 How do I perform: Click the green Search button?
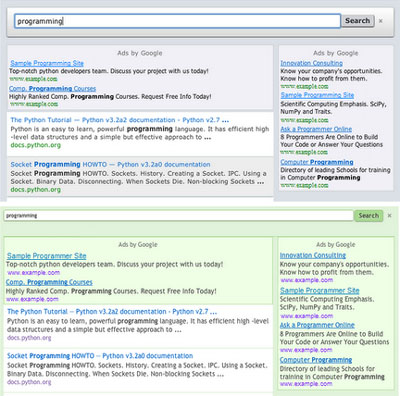coord(368,216)
